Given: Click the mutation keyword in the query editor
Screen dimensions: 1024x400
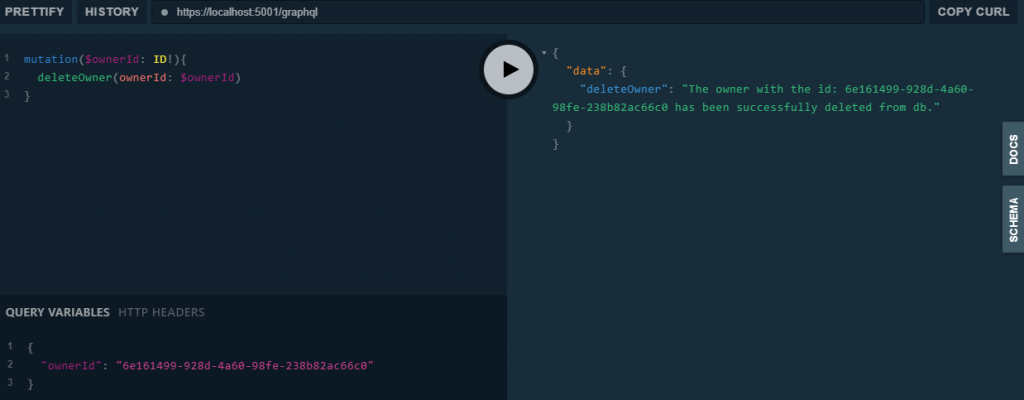Looking at the screenshot, I should [51, 59].
